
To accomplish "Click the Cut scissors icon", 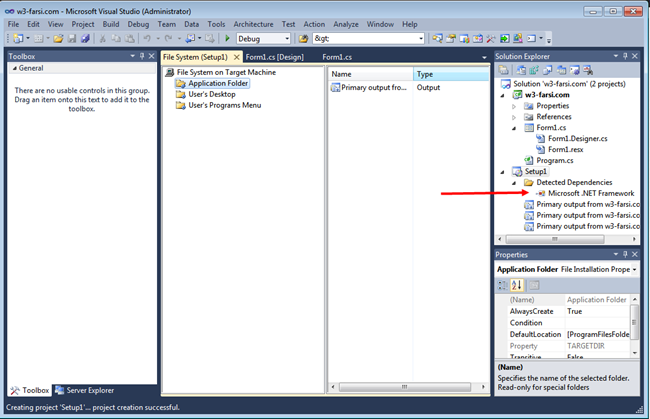I will (x=102, y=39).
